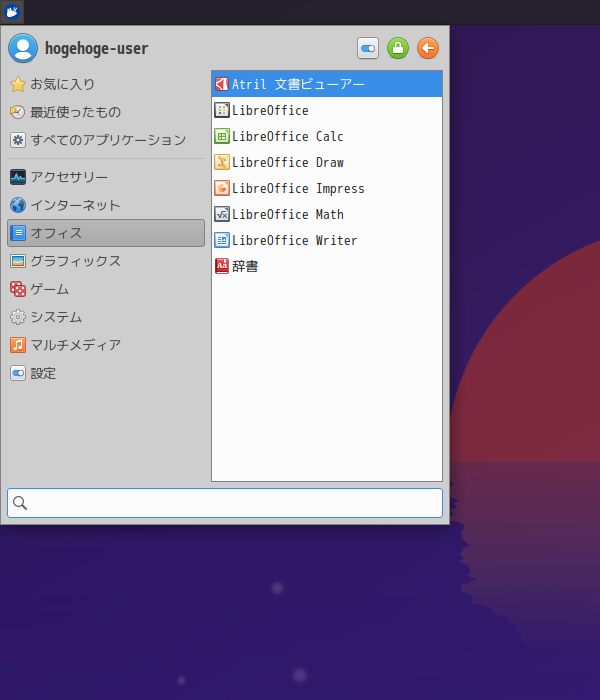Screen dimensions: 600x700
Task: Click the Atril document viewer icon
Action: coord(222,84)
